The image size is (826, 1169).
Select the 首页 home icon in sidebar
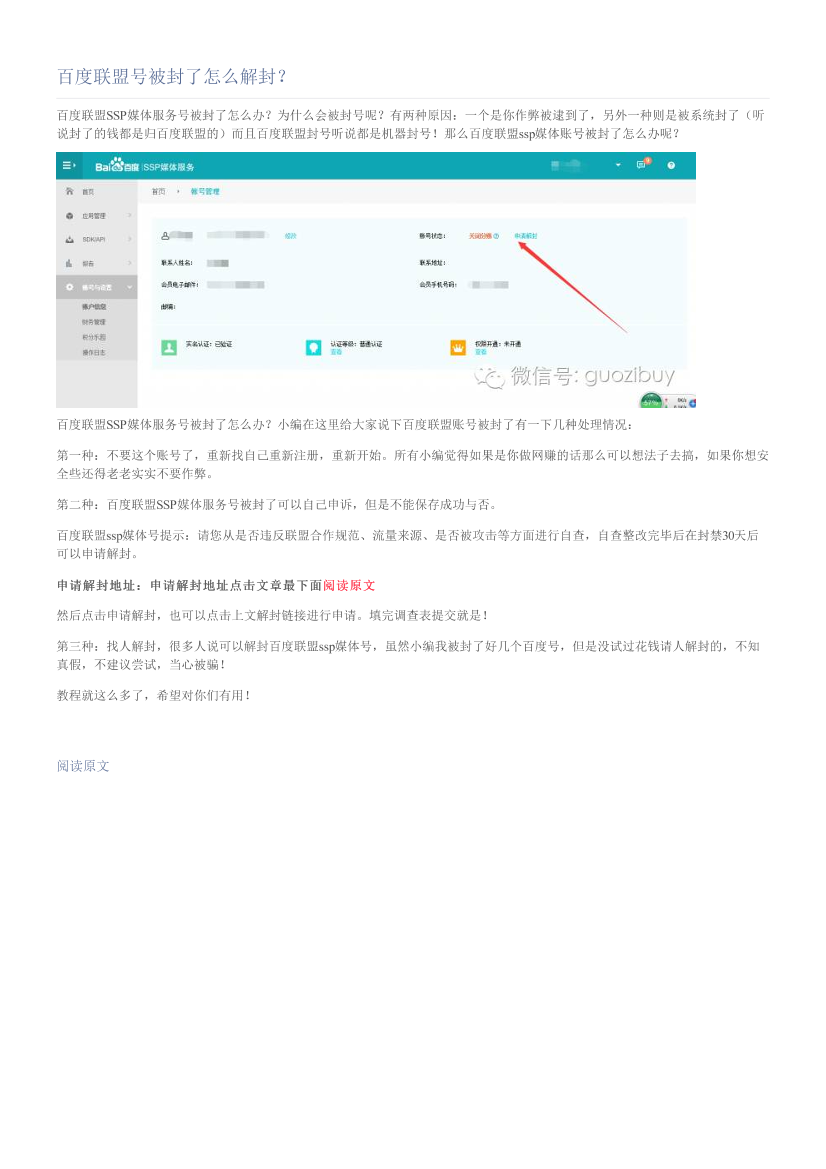[69, 192]
